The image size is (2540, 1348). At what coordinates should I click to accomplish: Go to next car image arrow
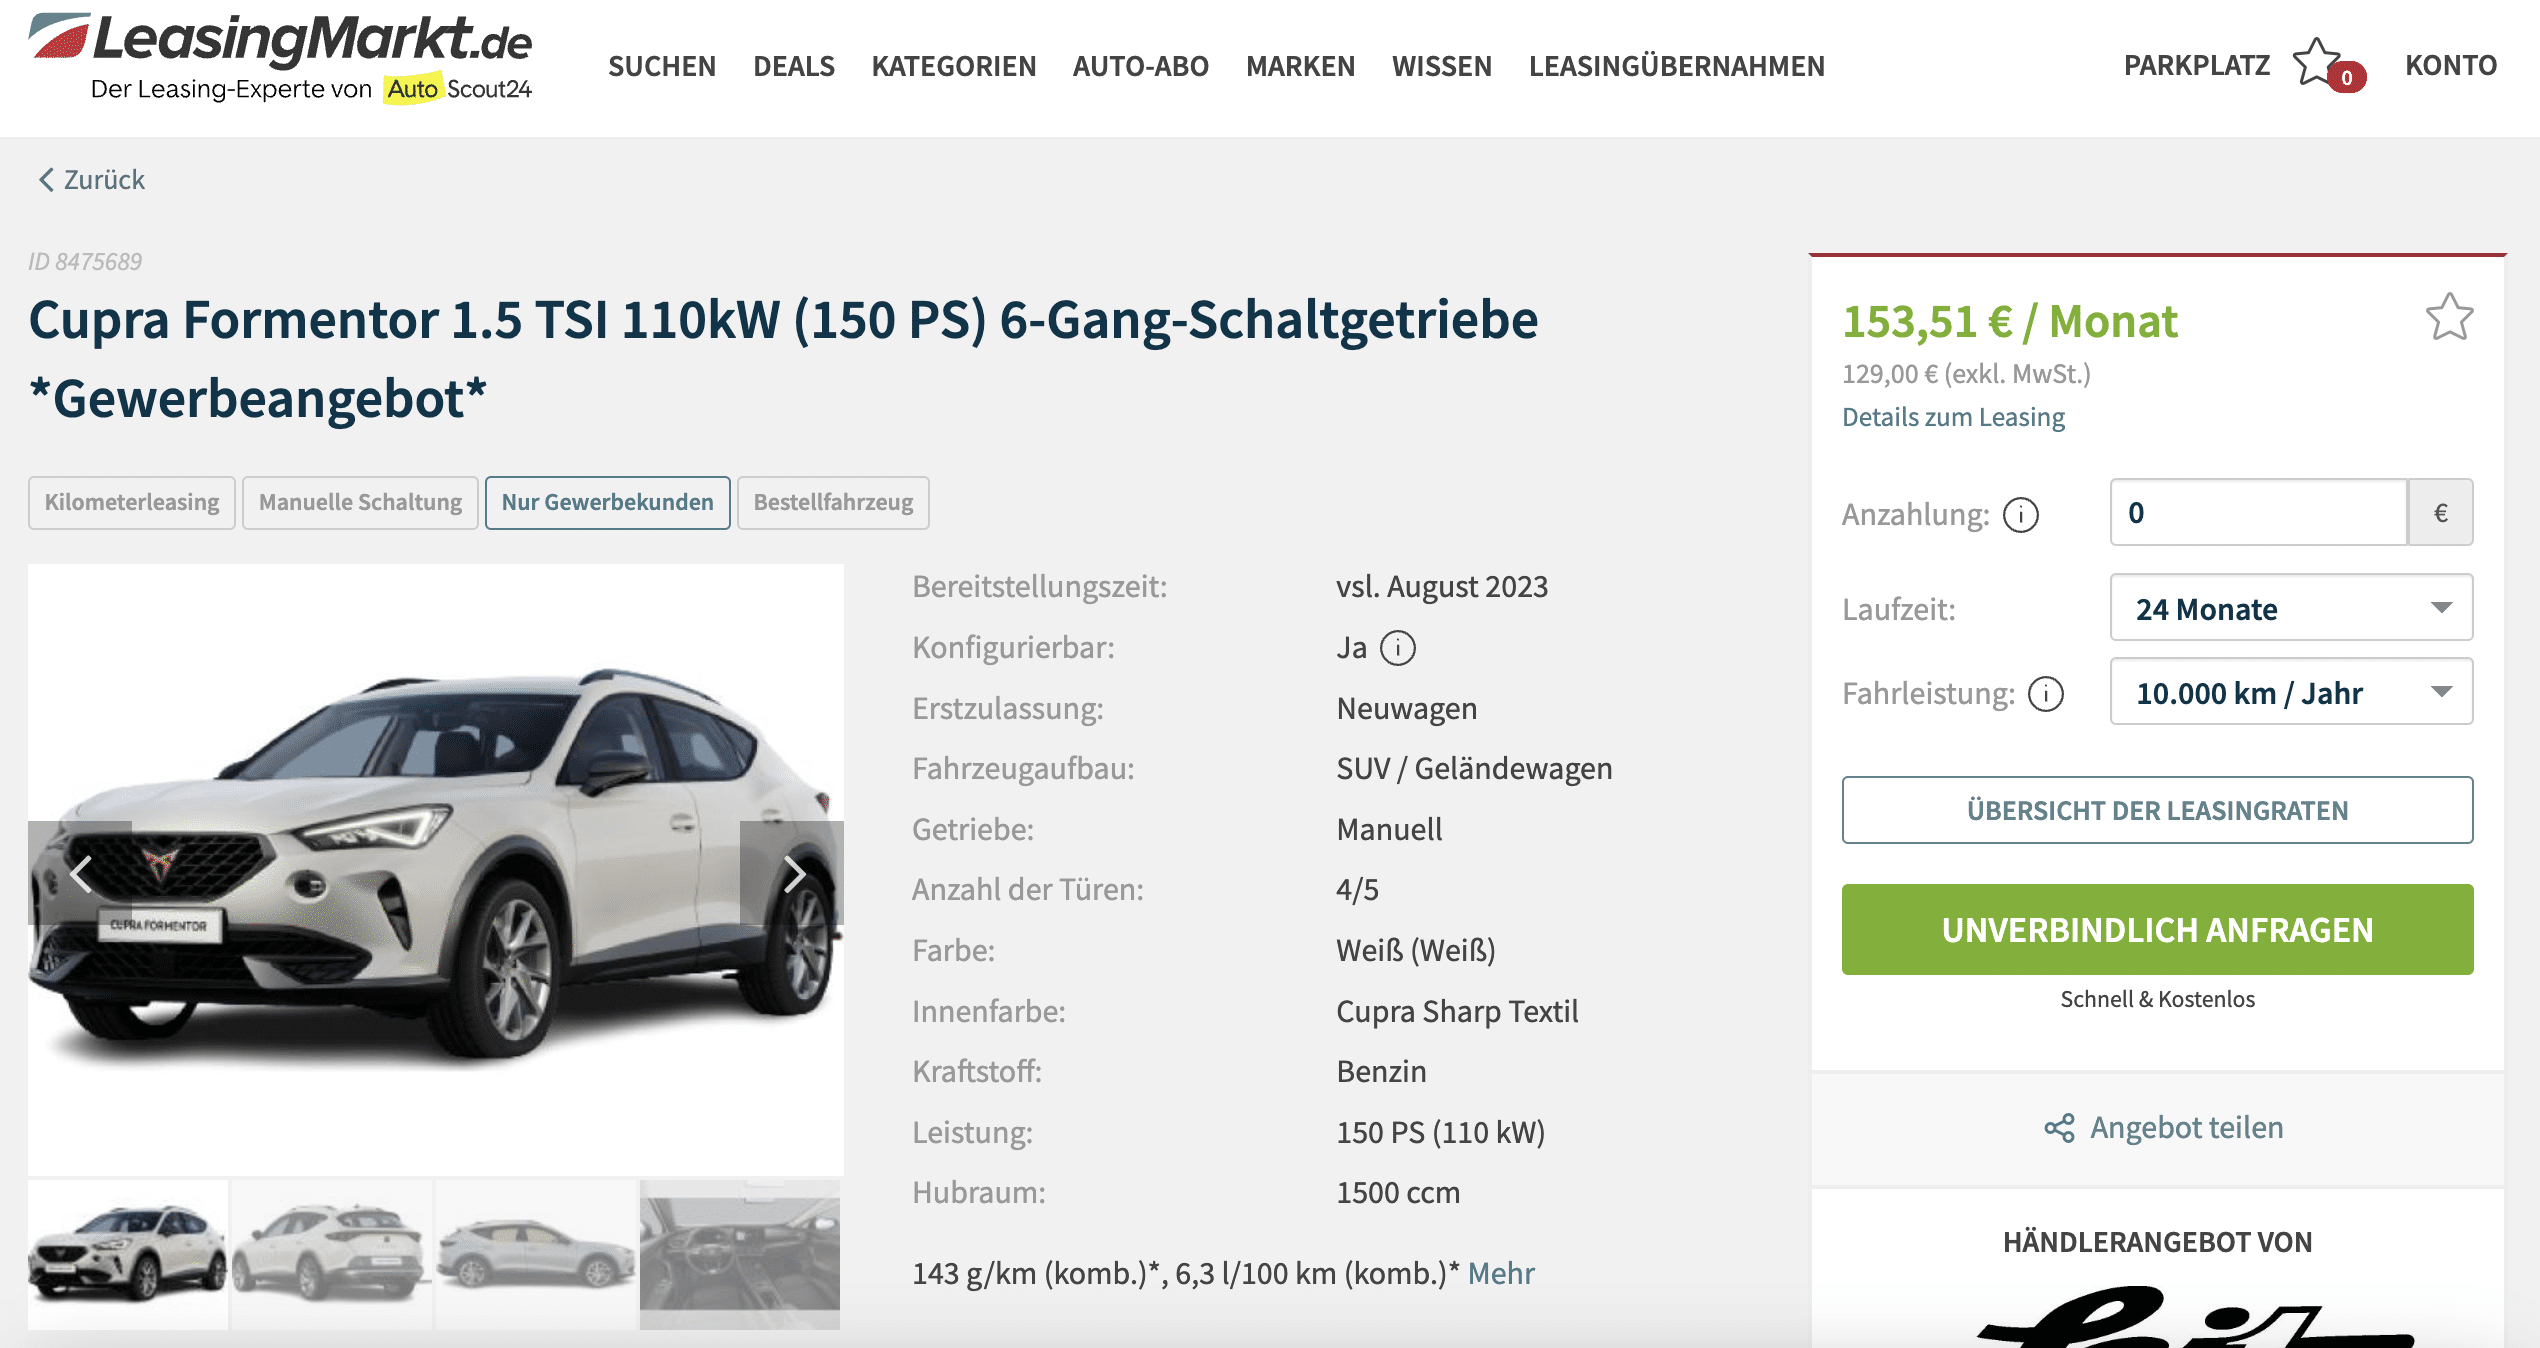point(792,873)
